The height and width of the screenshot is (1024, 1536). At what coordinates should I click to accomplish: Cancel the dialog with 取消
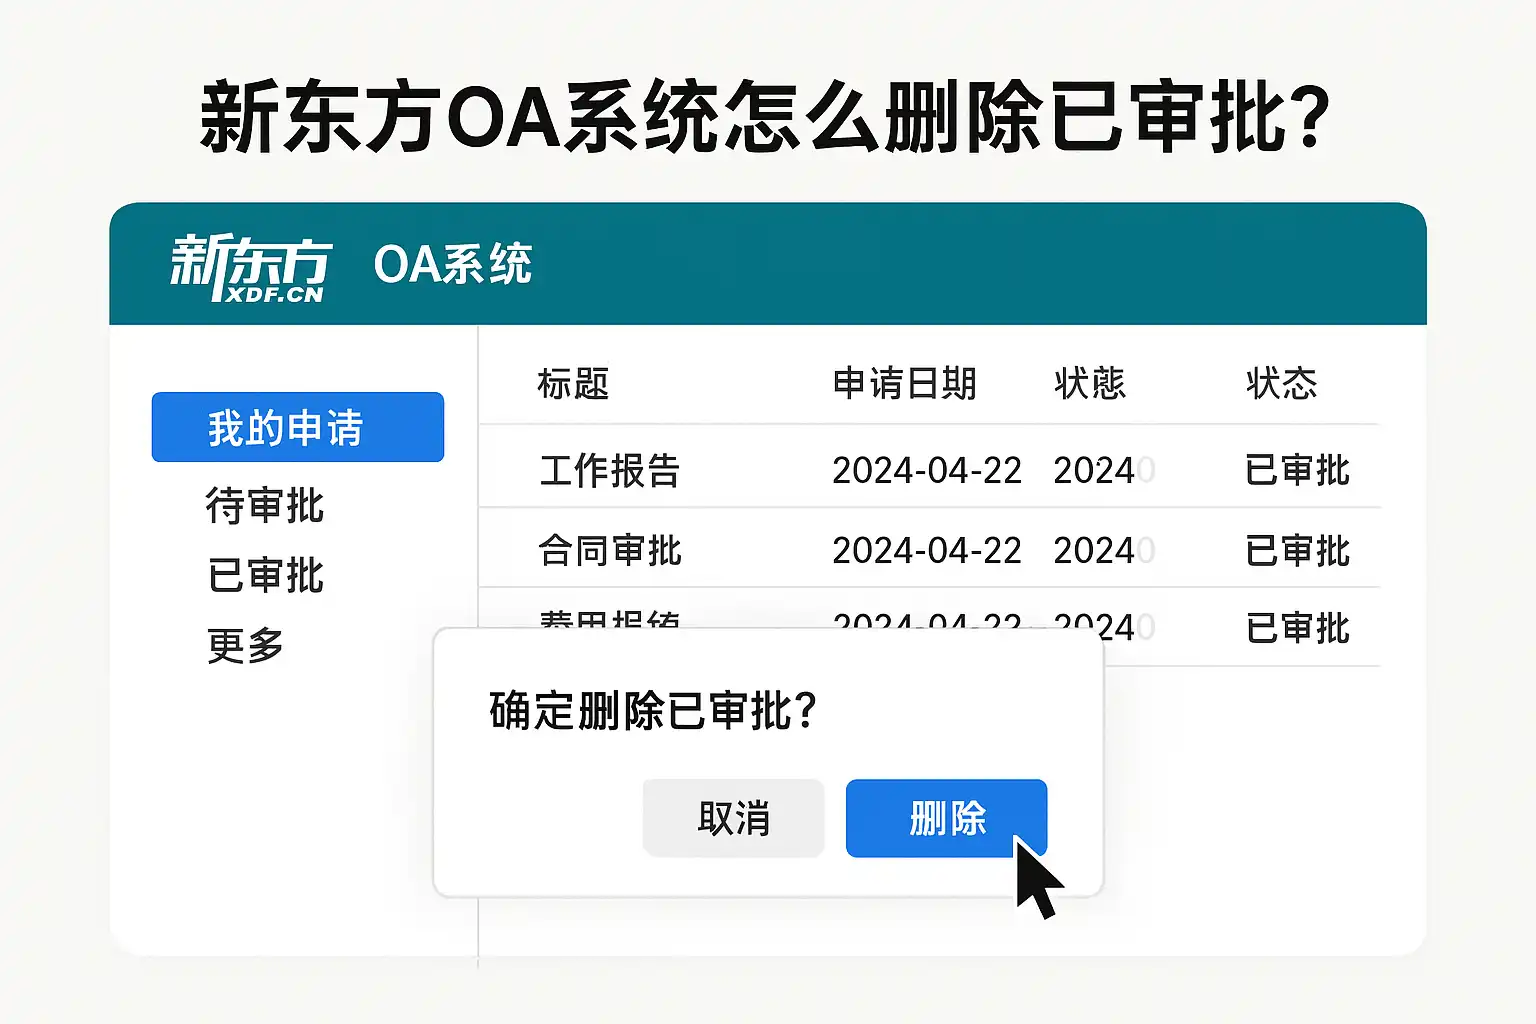pyautogui.click(x=733, y=818)
